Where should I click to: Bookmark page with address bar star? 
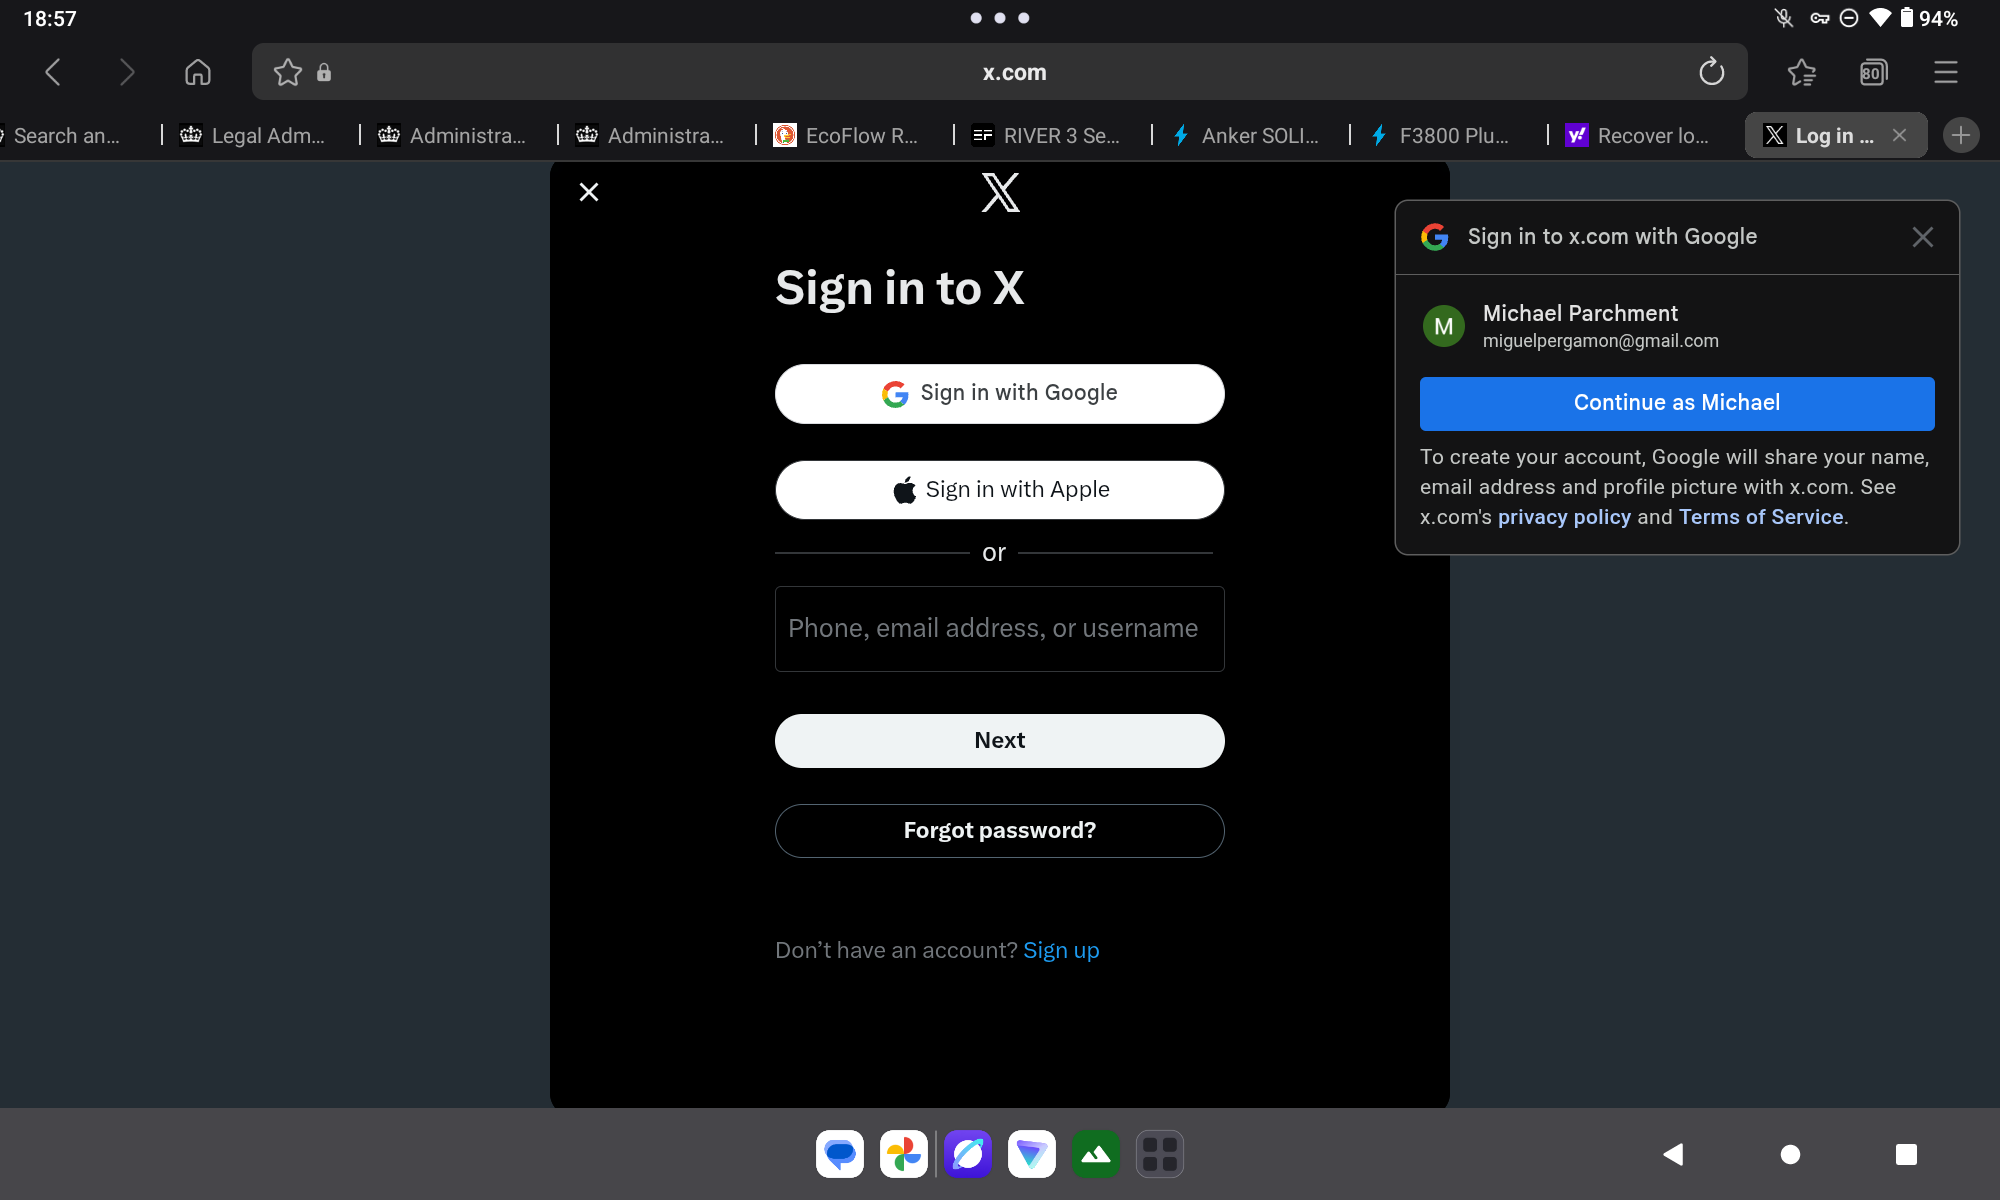point(288,72)
